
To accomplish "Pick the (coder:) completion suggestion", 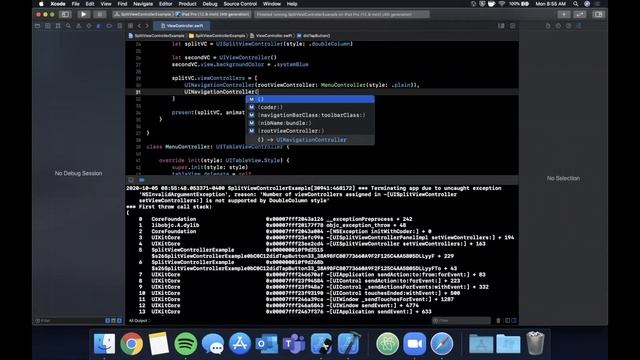I will click(310, 107).
